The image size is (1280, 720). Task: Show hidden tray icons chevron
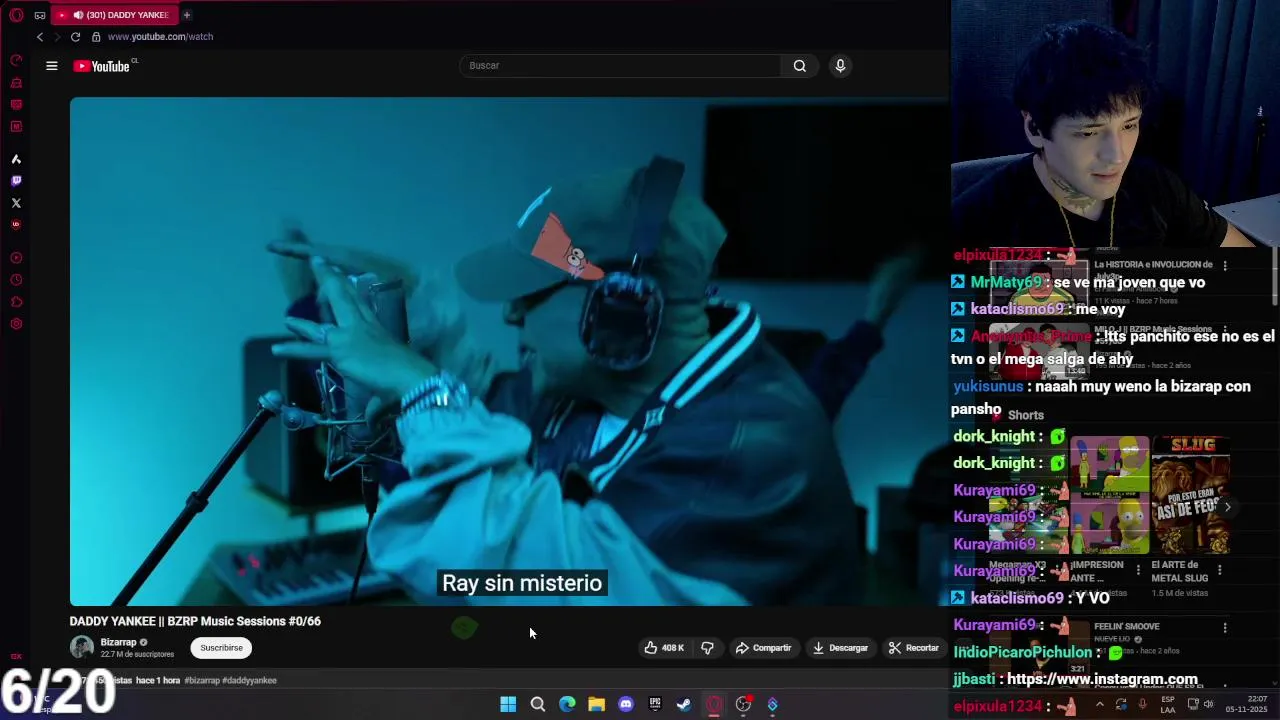pyautogui.click(x=1099, y=704)
